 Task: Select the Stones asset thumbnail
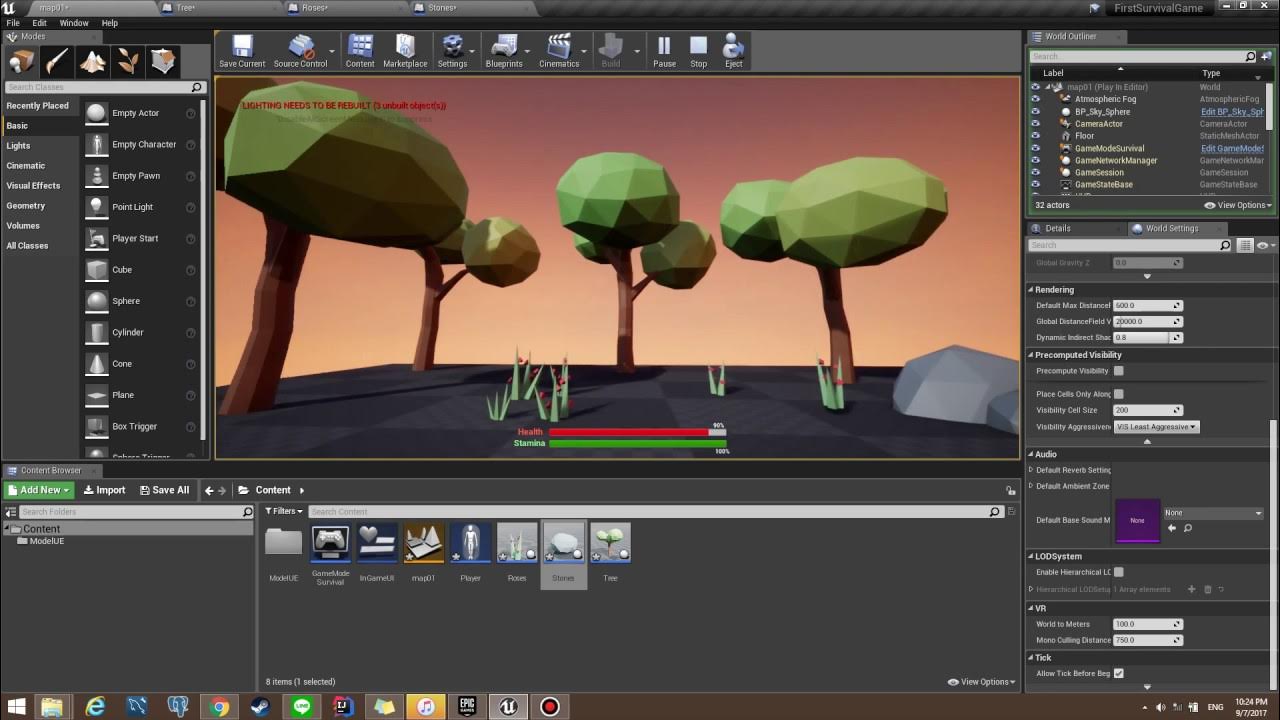click(564, 543)
